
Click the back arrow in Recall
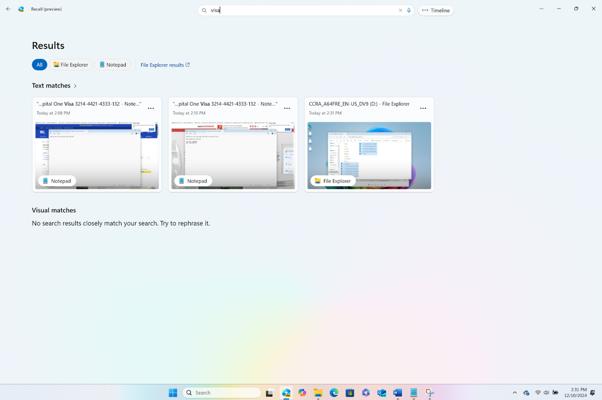[8, 9]
